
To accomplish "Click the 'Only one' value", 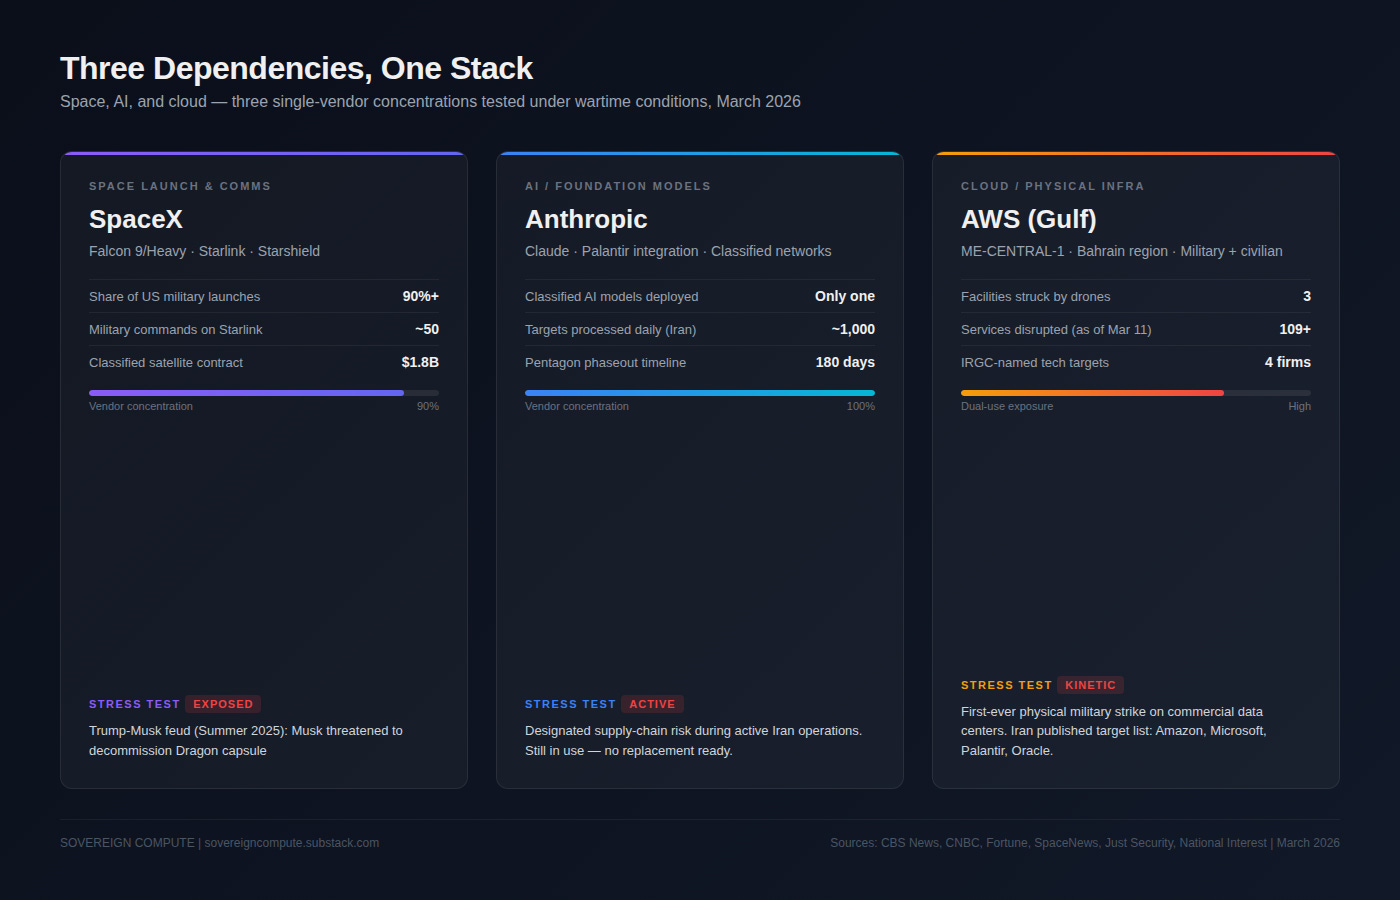I will (x=845, y=296).
